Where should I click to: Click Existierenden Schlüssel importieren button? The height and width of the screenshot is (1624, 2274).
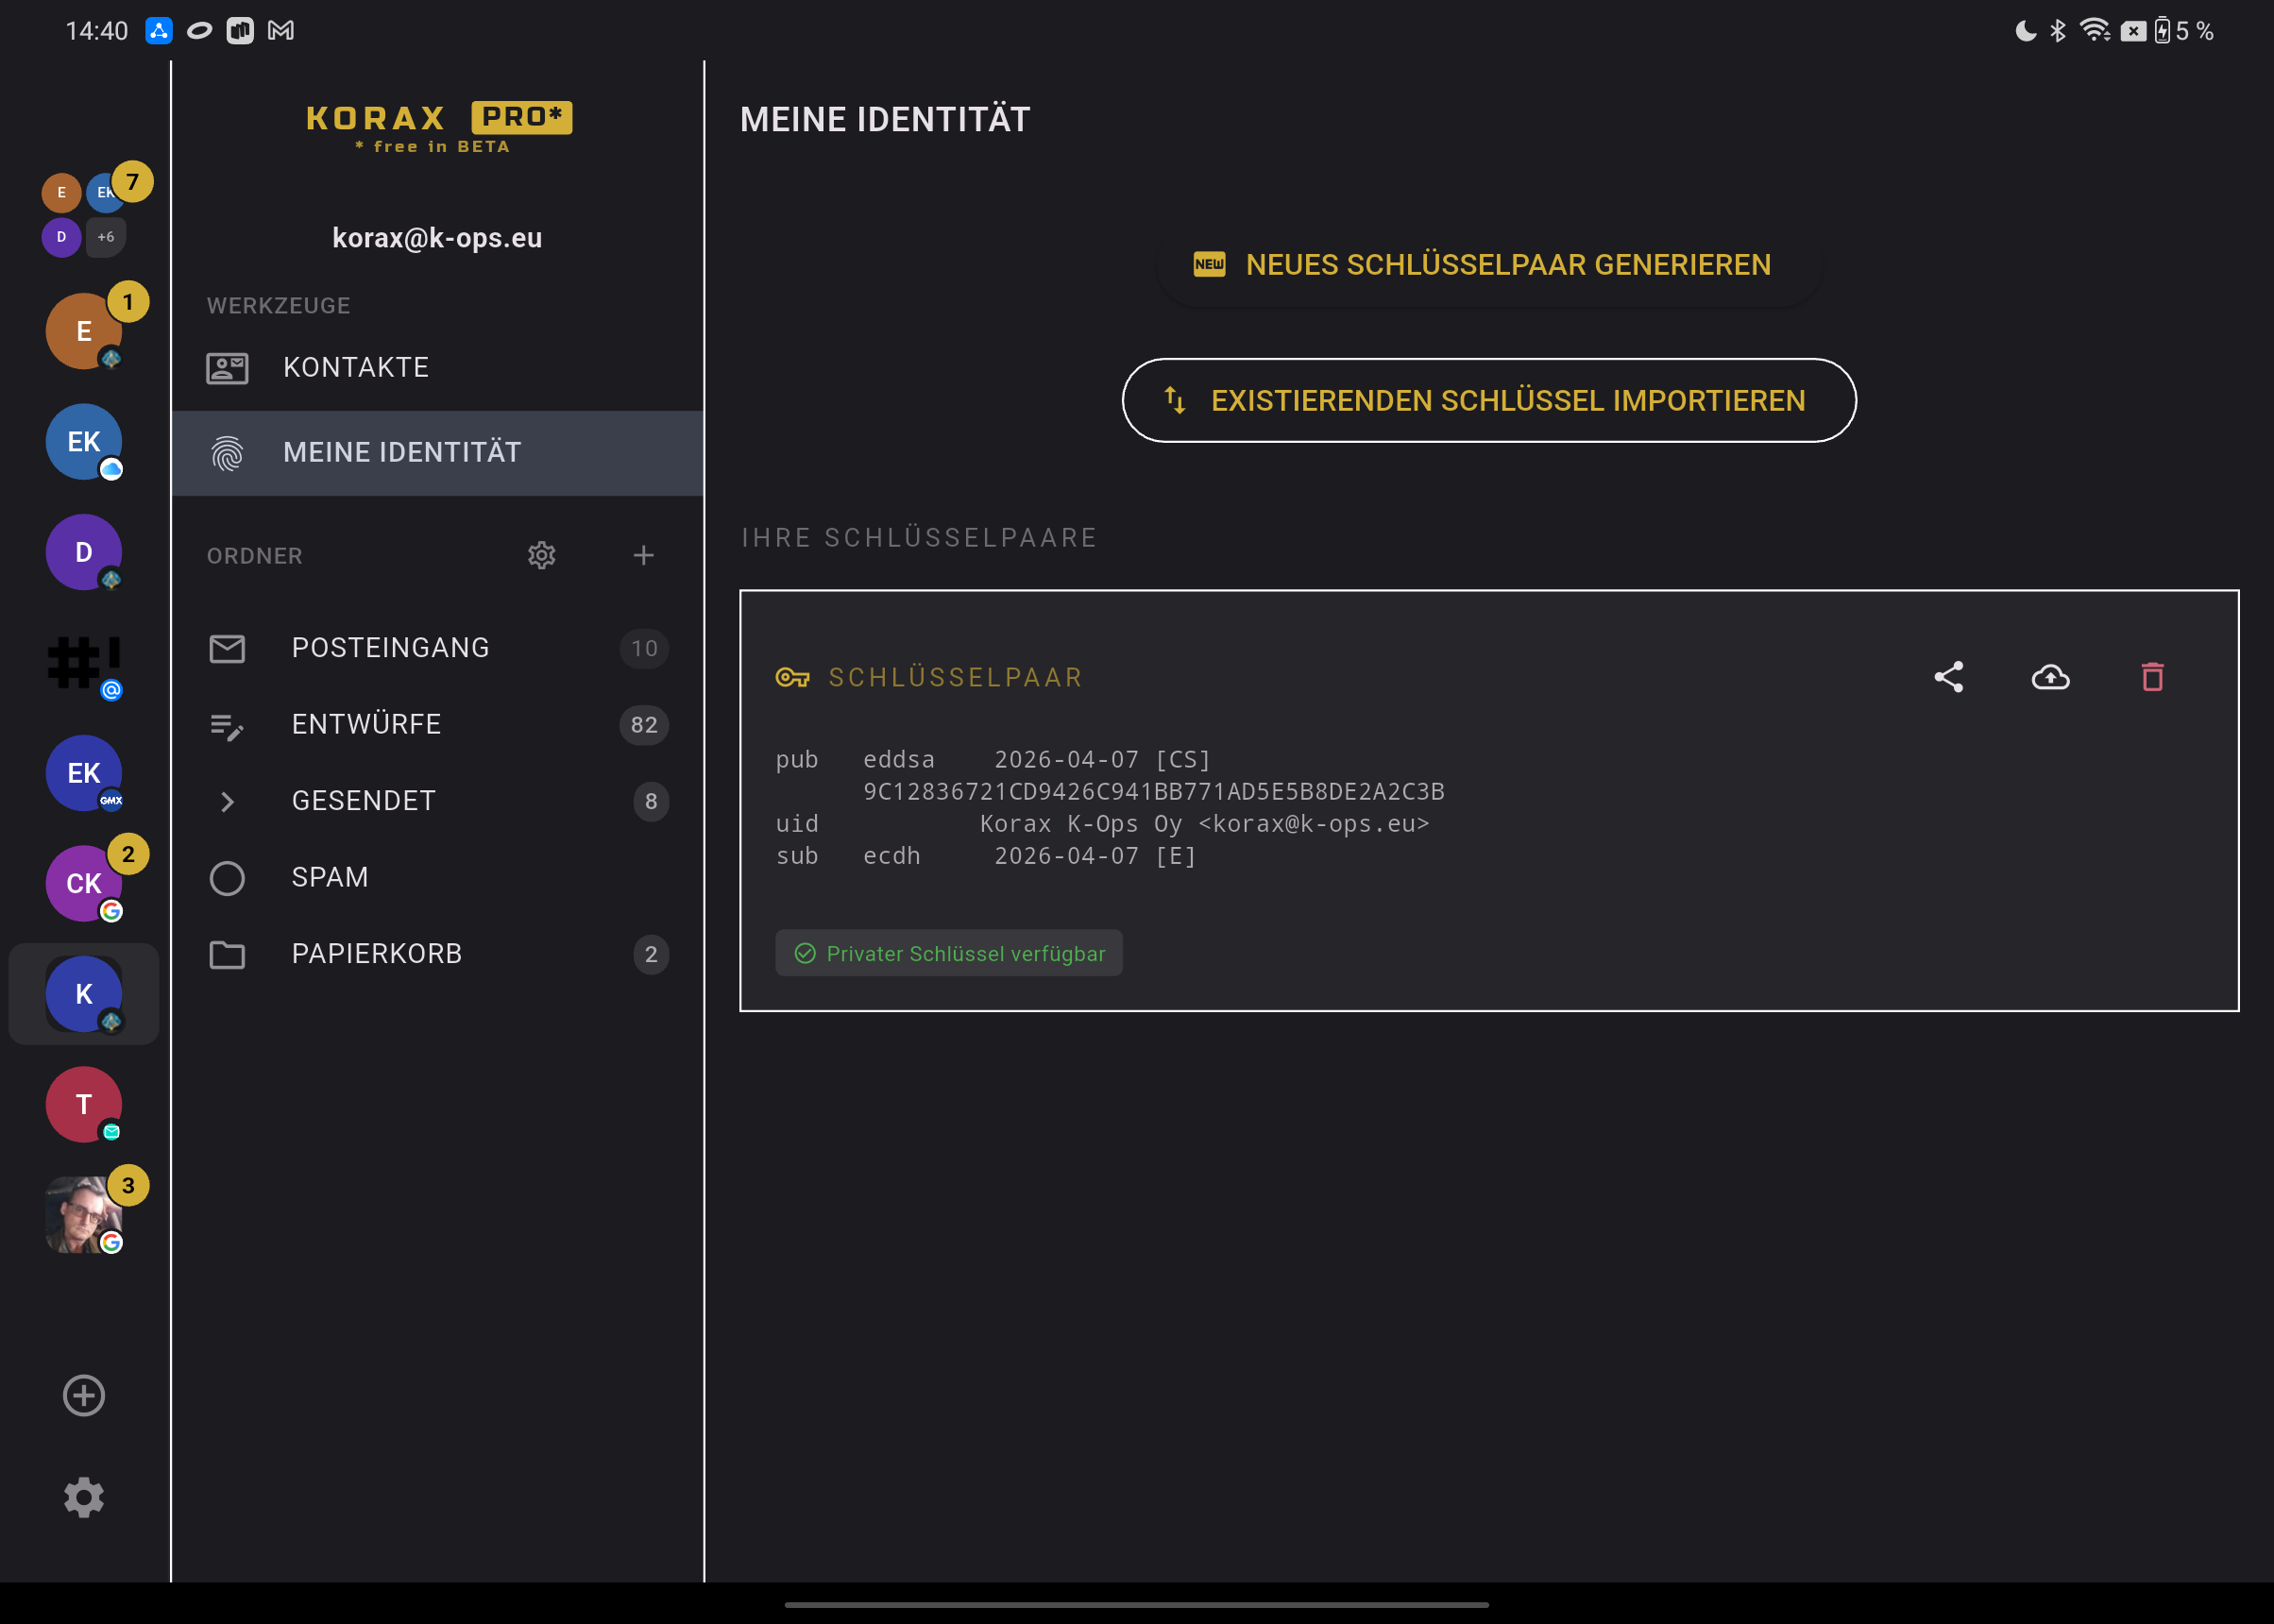1489,400
